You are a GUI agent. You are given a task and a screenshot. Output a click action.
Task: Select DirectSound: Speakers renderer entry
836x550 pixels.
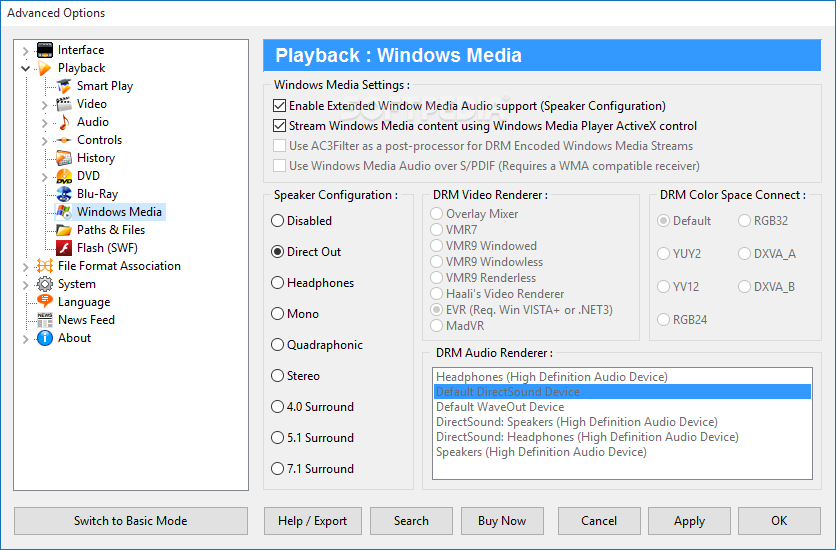coord(622,422)
